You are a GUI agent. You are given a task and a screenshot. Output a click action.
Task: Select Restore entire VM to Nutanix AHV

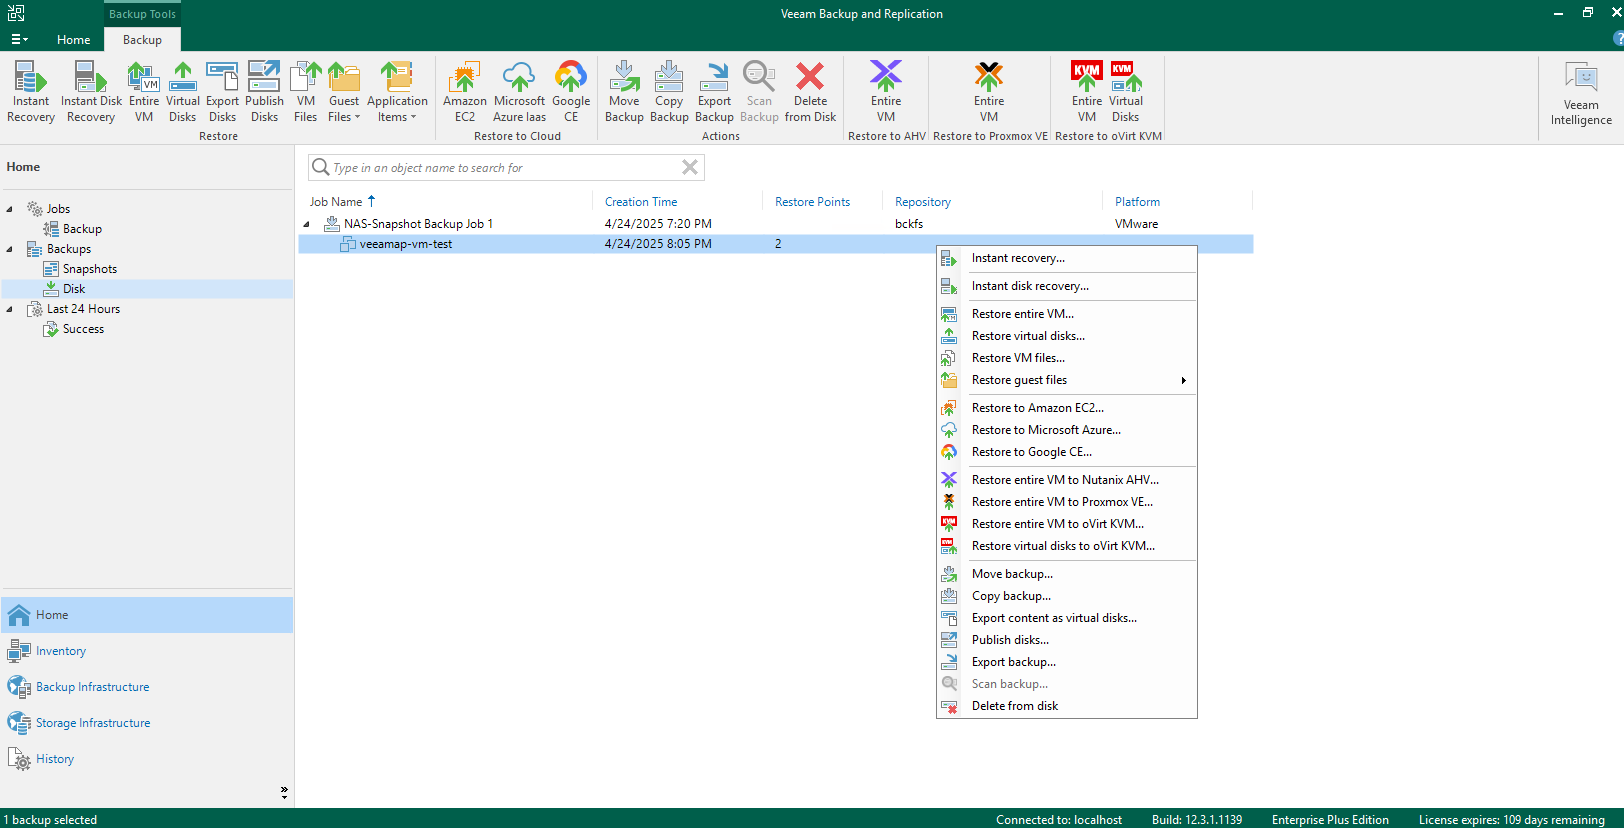point(1066,480)
